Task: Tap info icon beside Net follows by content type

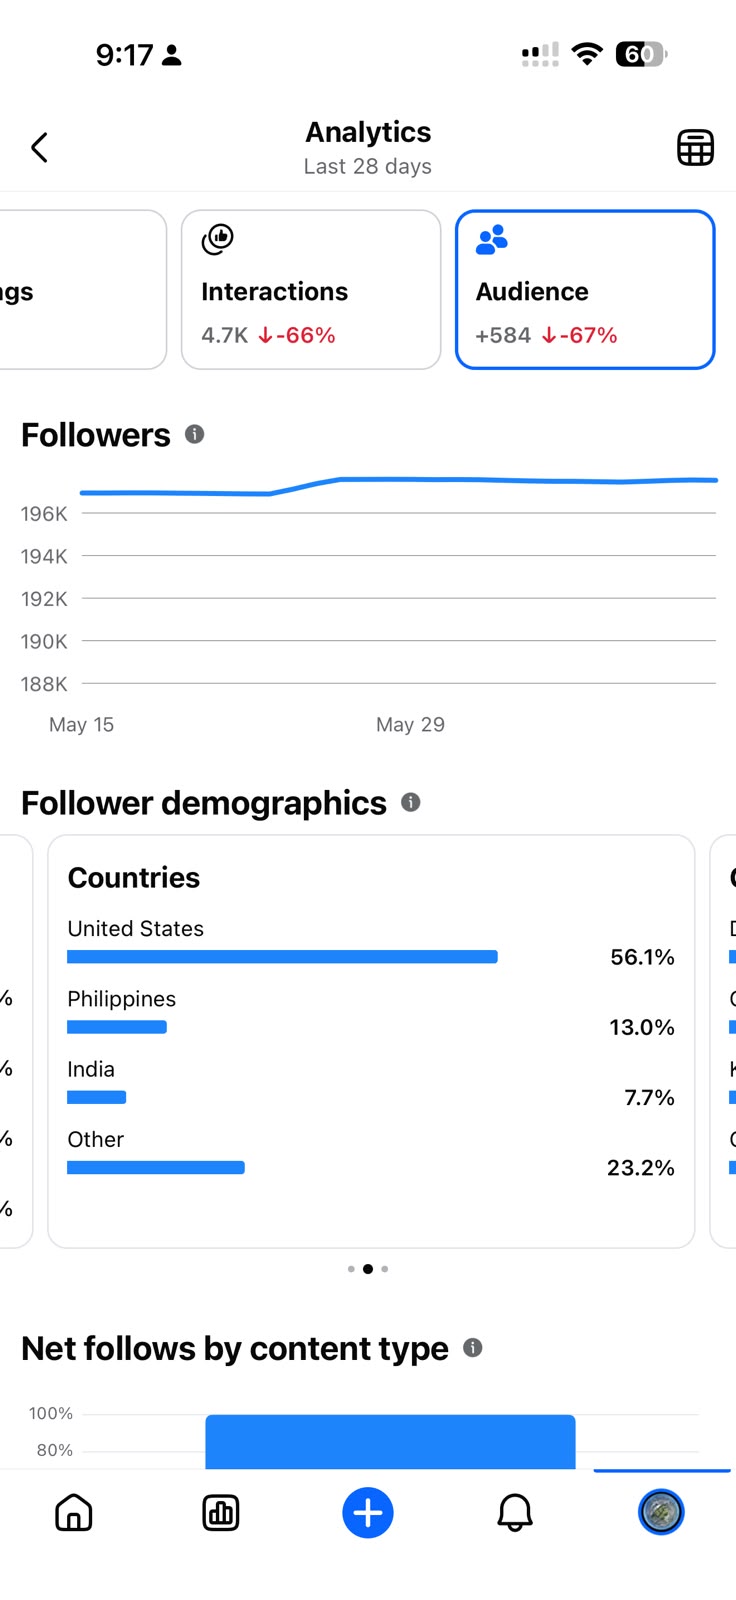Action: (x=473, y=1347)
